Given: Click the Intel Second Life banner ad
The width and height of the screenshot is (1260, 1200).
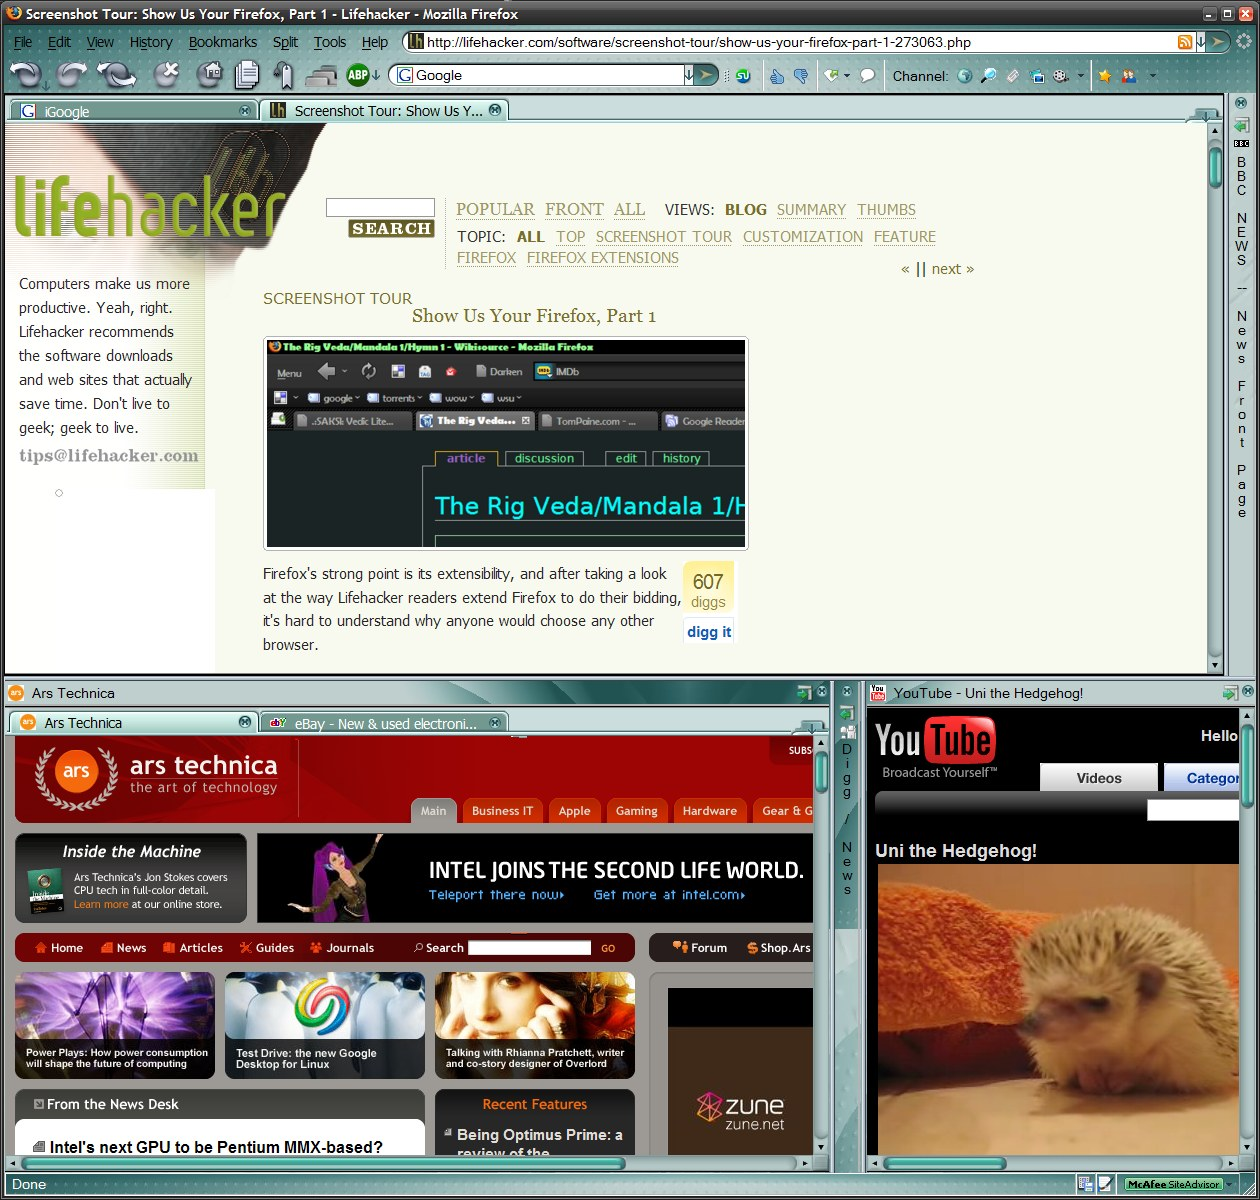Looking at the screenshot, I should [x=535, y=878].
